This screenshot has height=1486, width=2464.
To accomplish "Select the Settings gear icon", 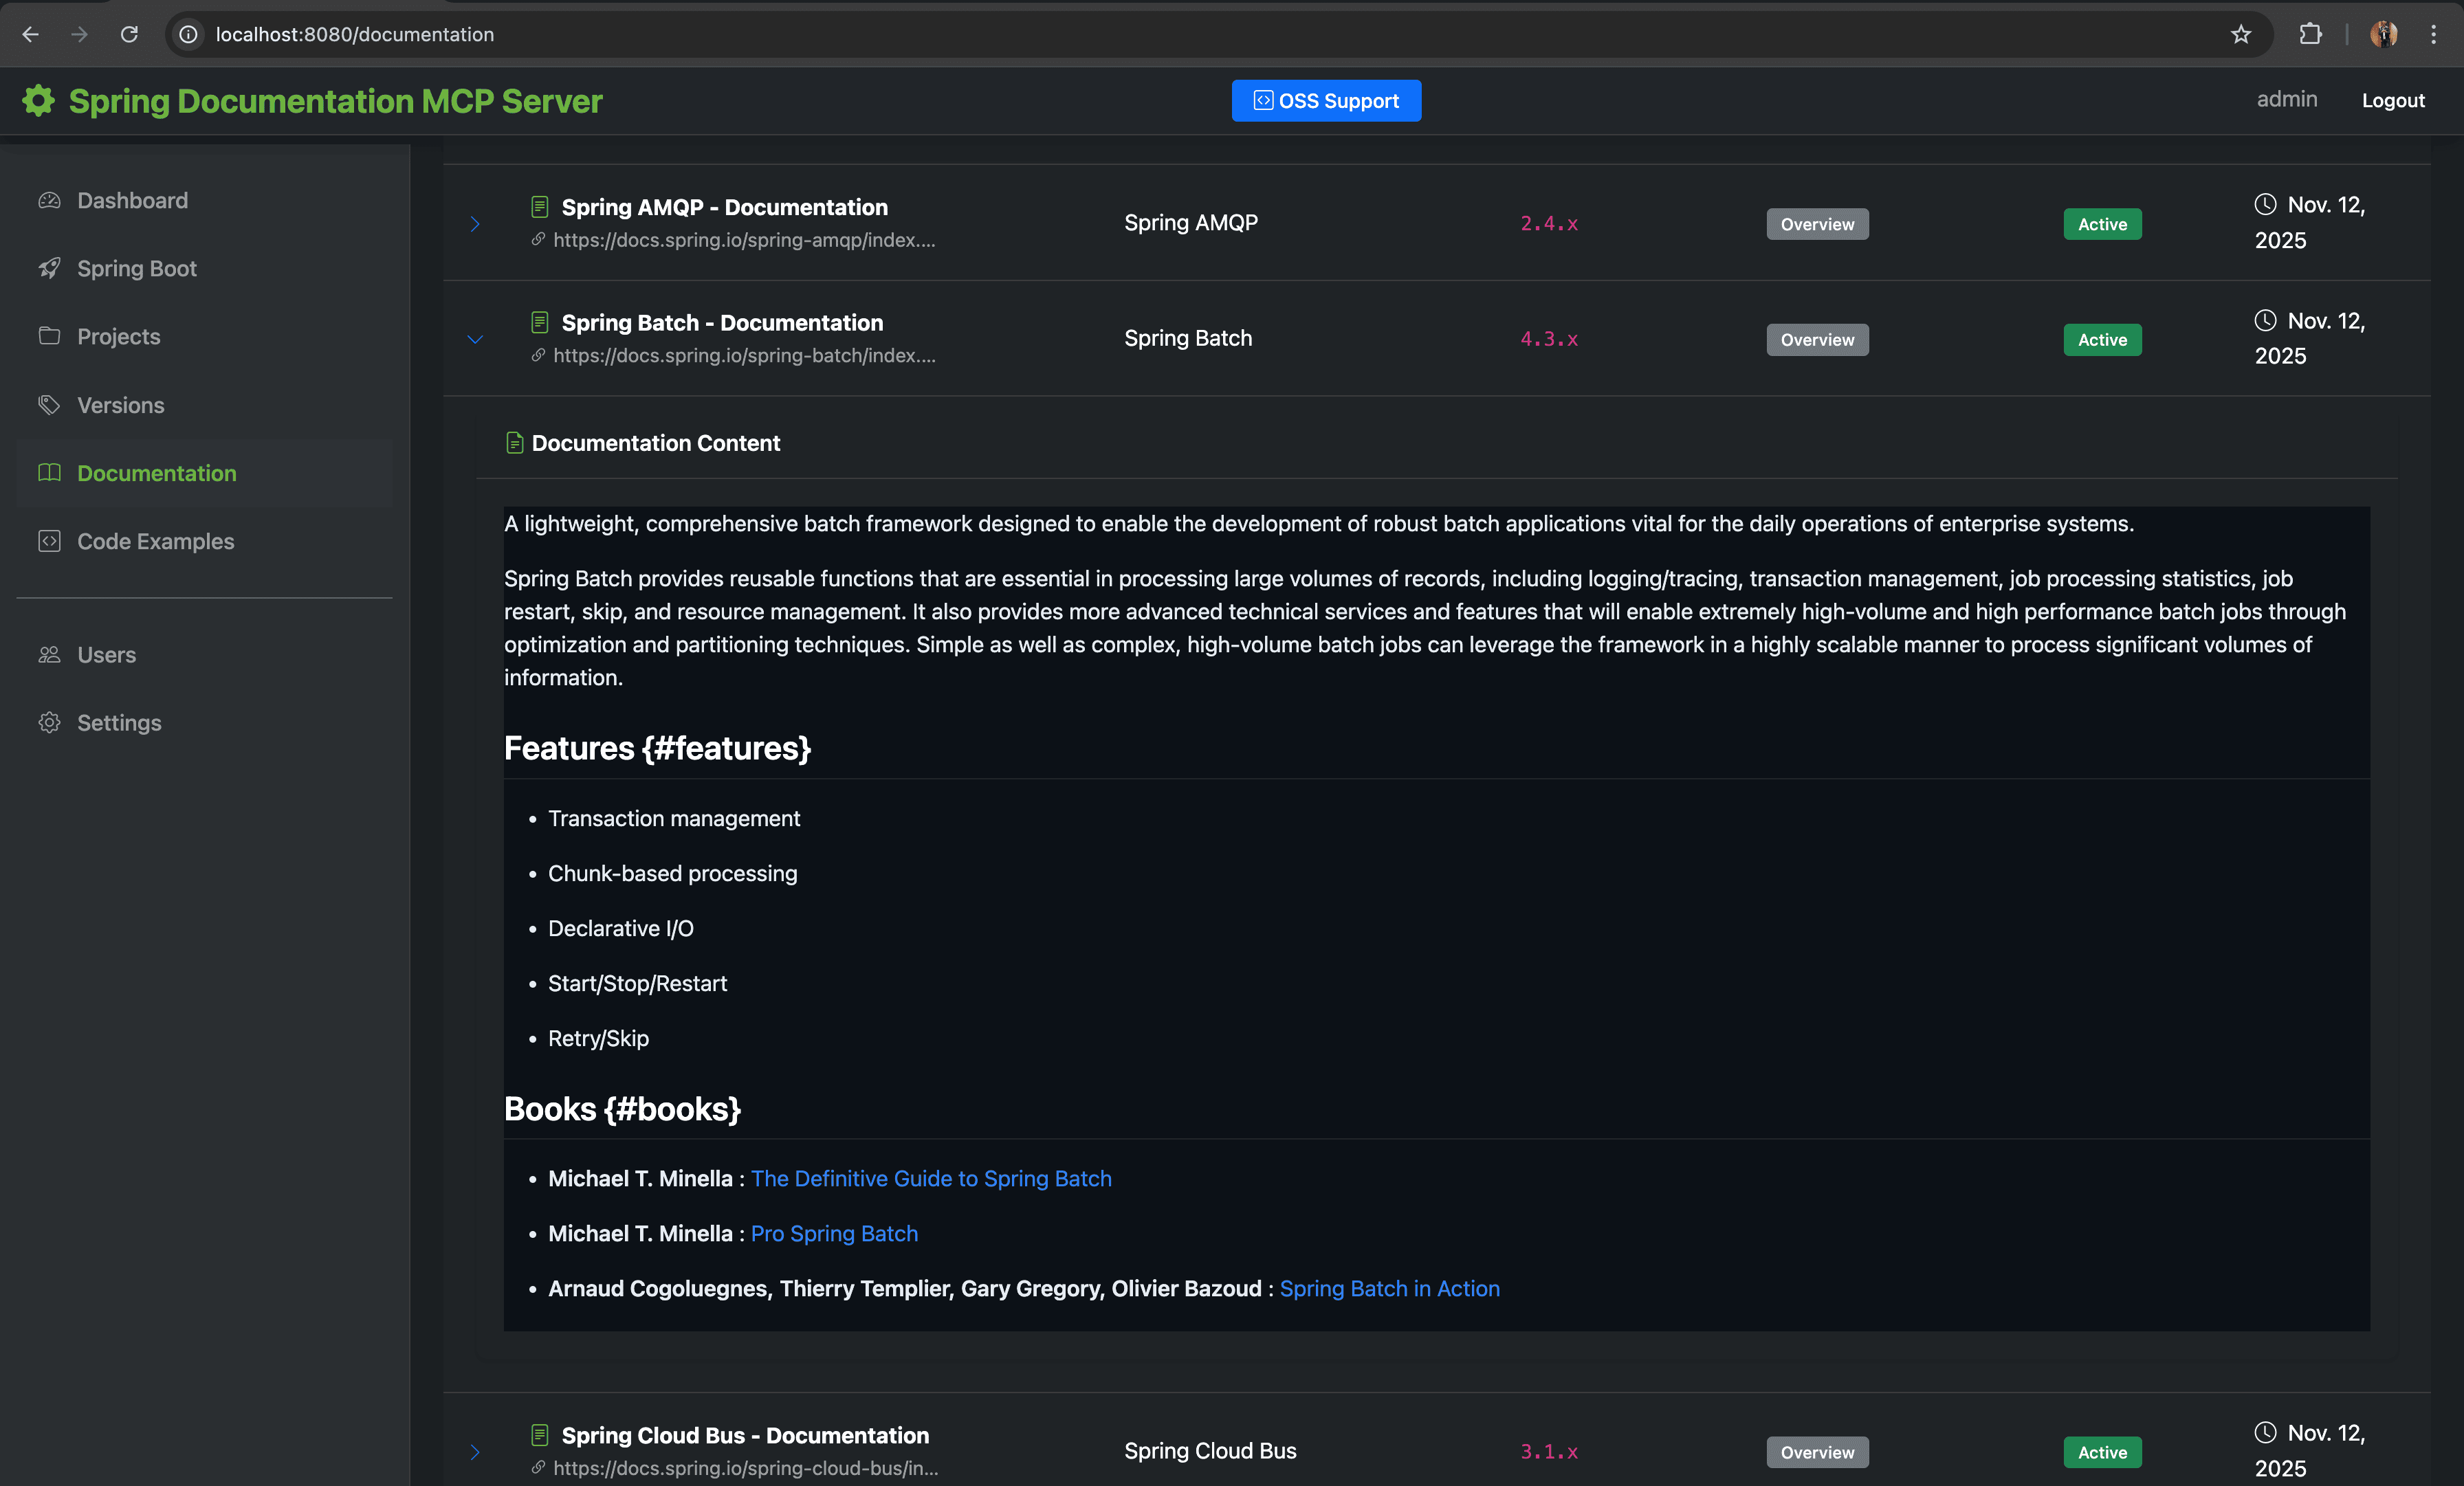I will coord(49,722).
